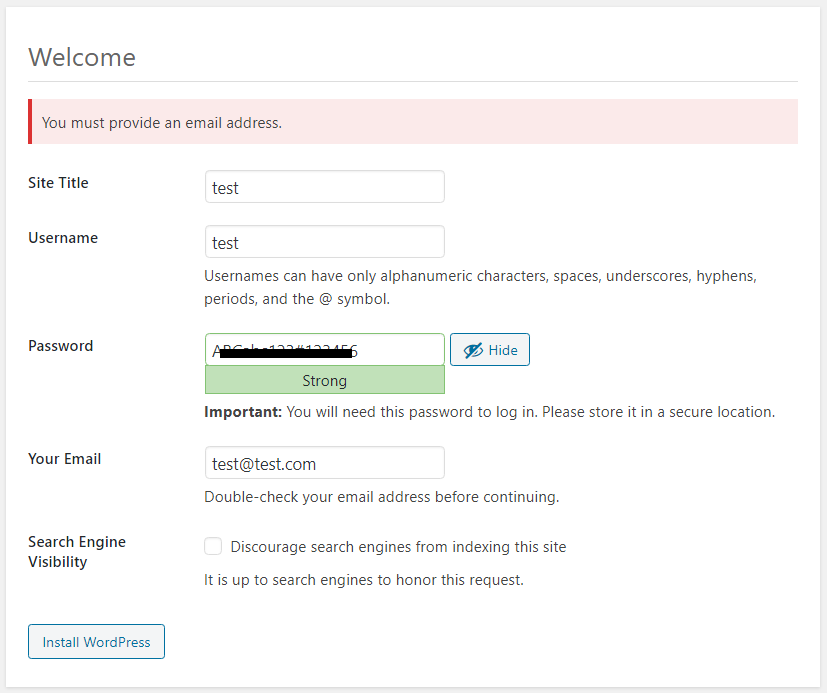Click into the Username text box
Viewport: 827px width, 693px height.
[324, 242]
